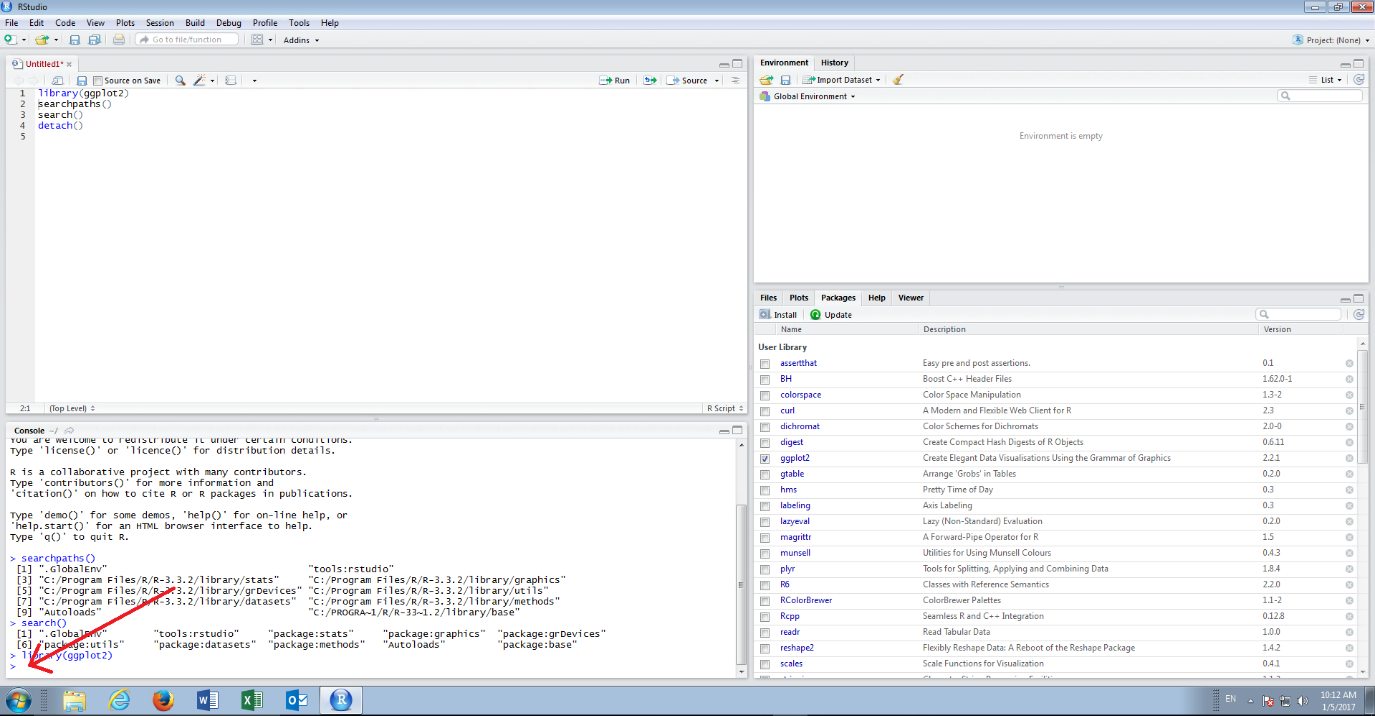Remove the Rcpp package via its X icon
This screenshot has width=1375, height=716.
pyautogui.click(x=1349, y=616)
